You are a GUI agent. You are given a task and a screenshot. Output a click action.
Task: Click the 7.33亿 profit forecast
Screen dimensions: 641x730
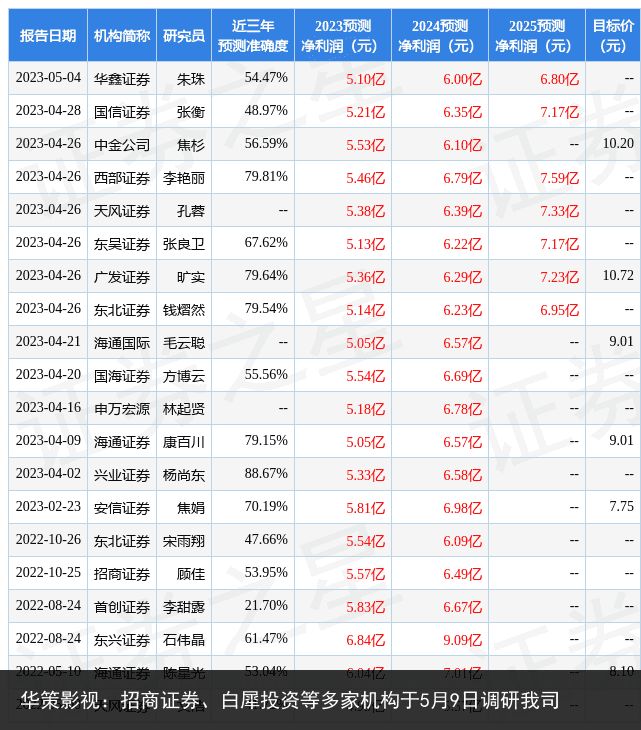click(560, 211)
